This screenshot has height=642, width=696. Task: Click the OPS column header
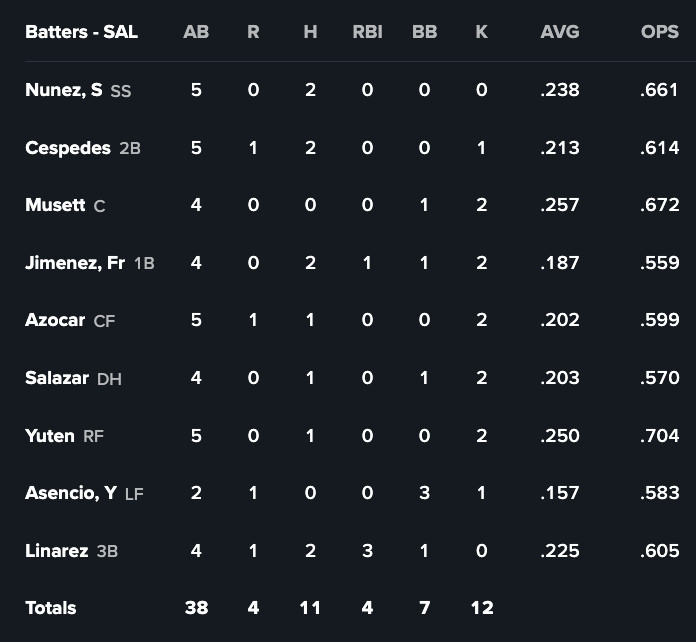point(659,32)
